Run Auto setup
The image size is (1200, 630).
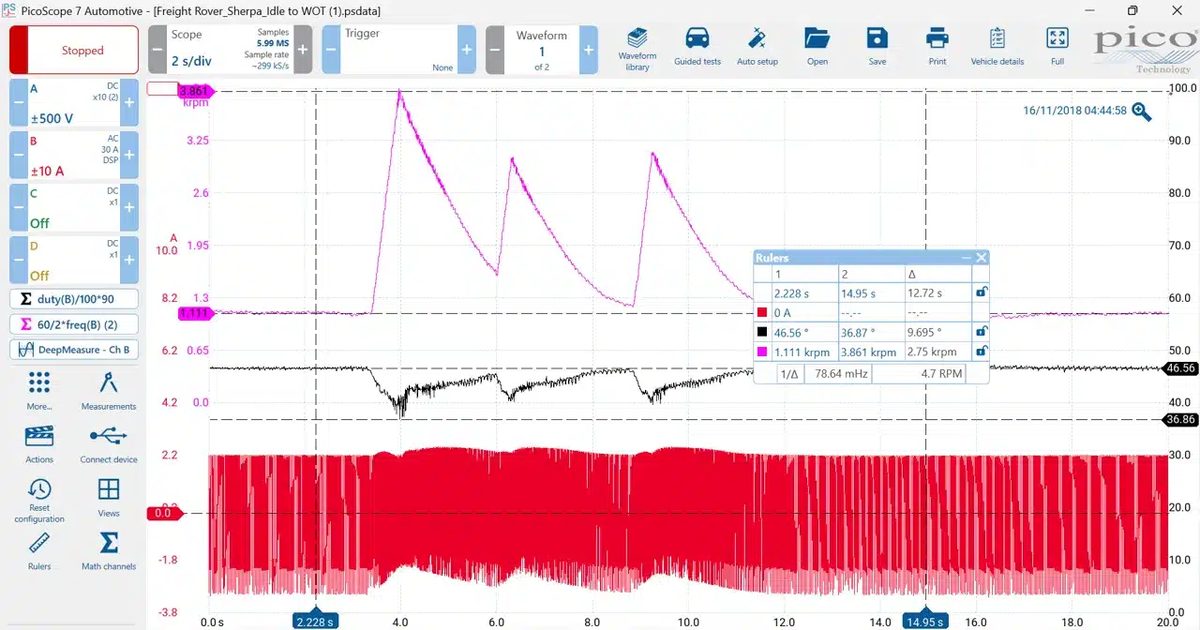click(x=757, y=48)
